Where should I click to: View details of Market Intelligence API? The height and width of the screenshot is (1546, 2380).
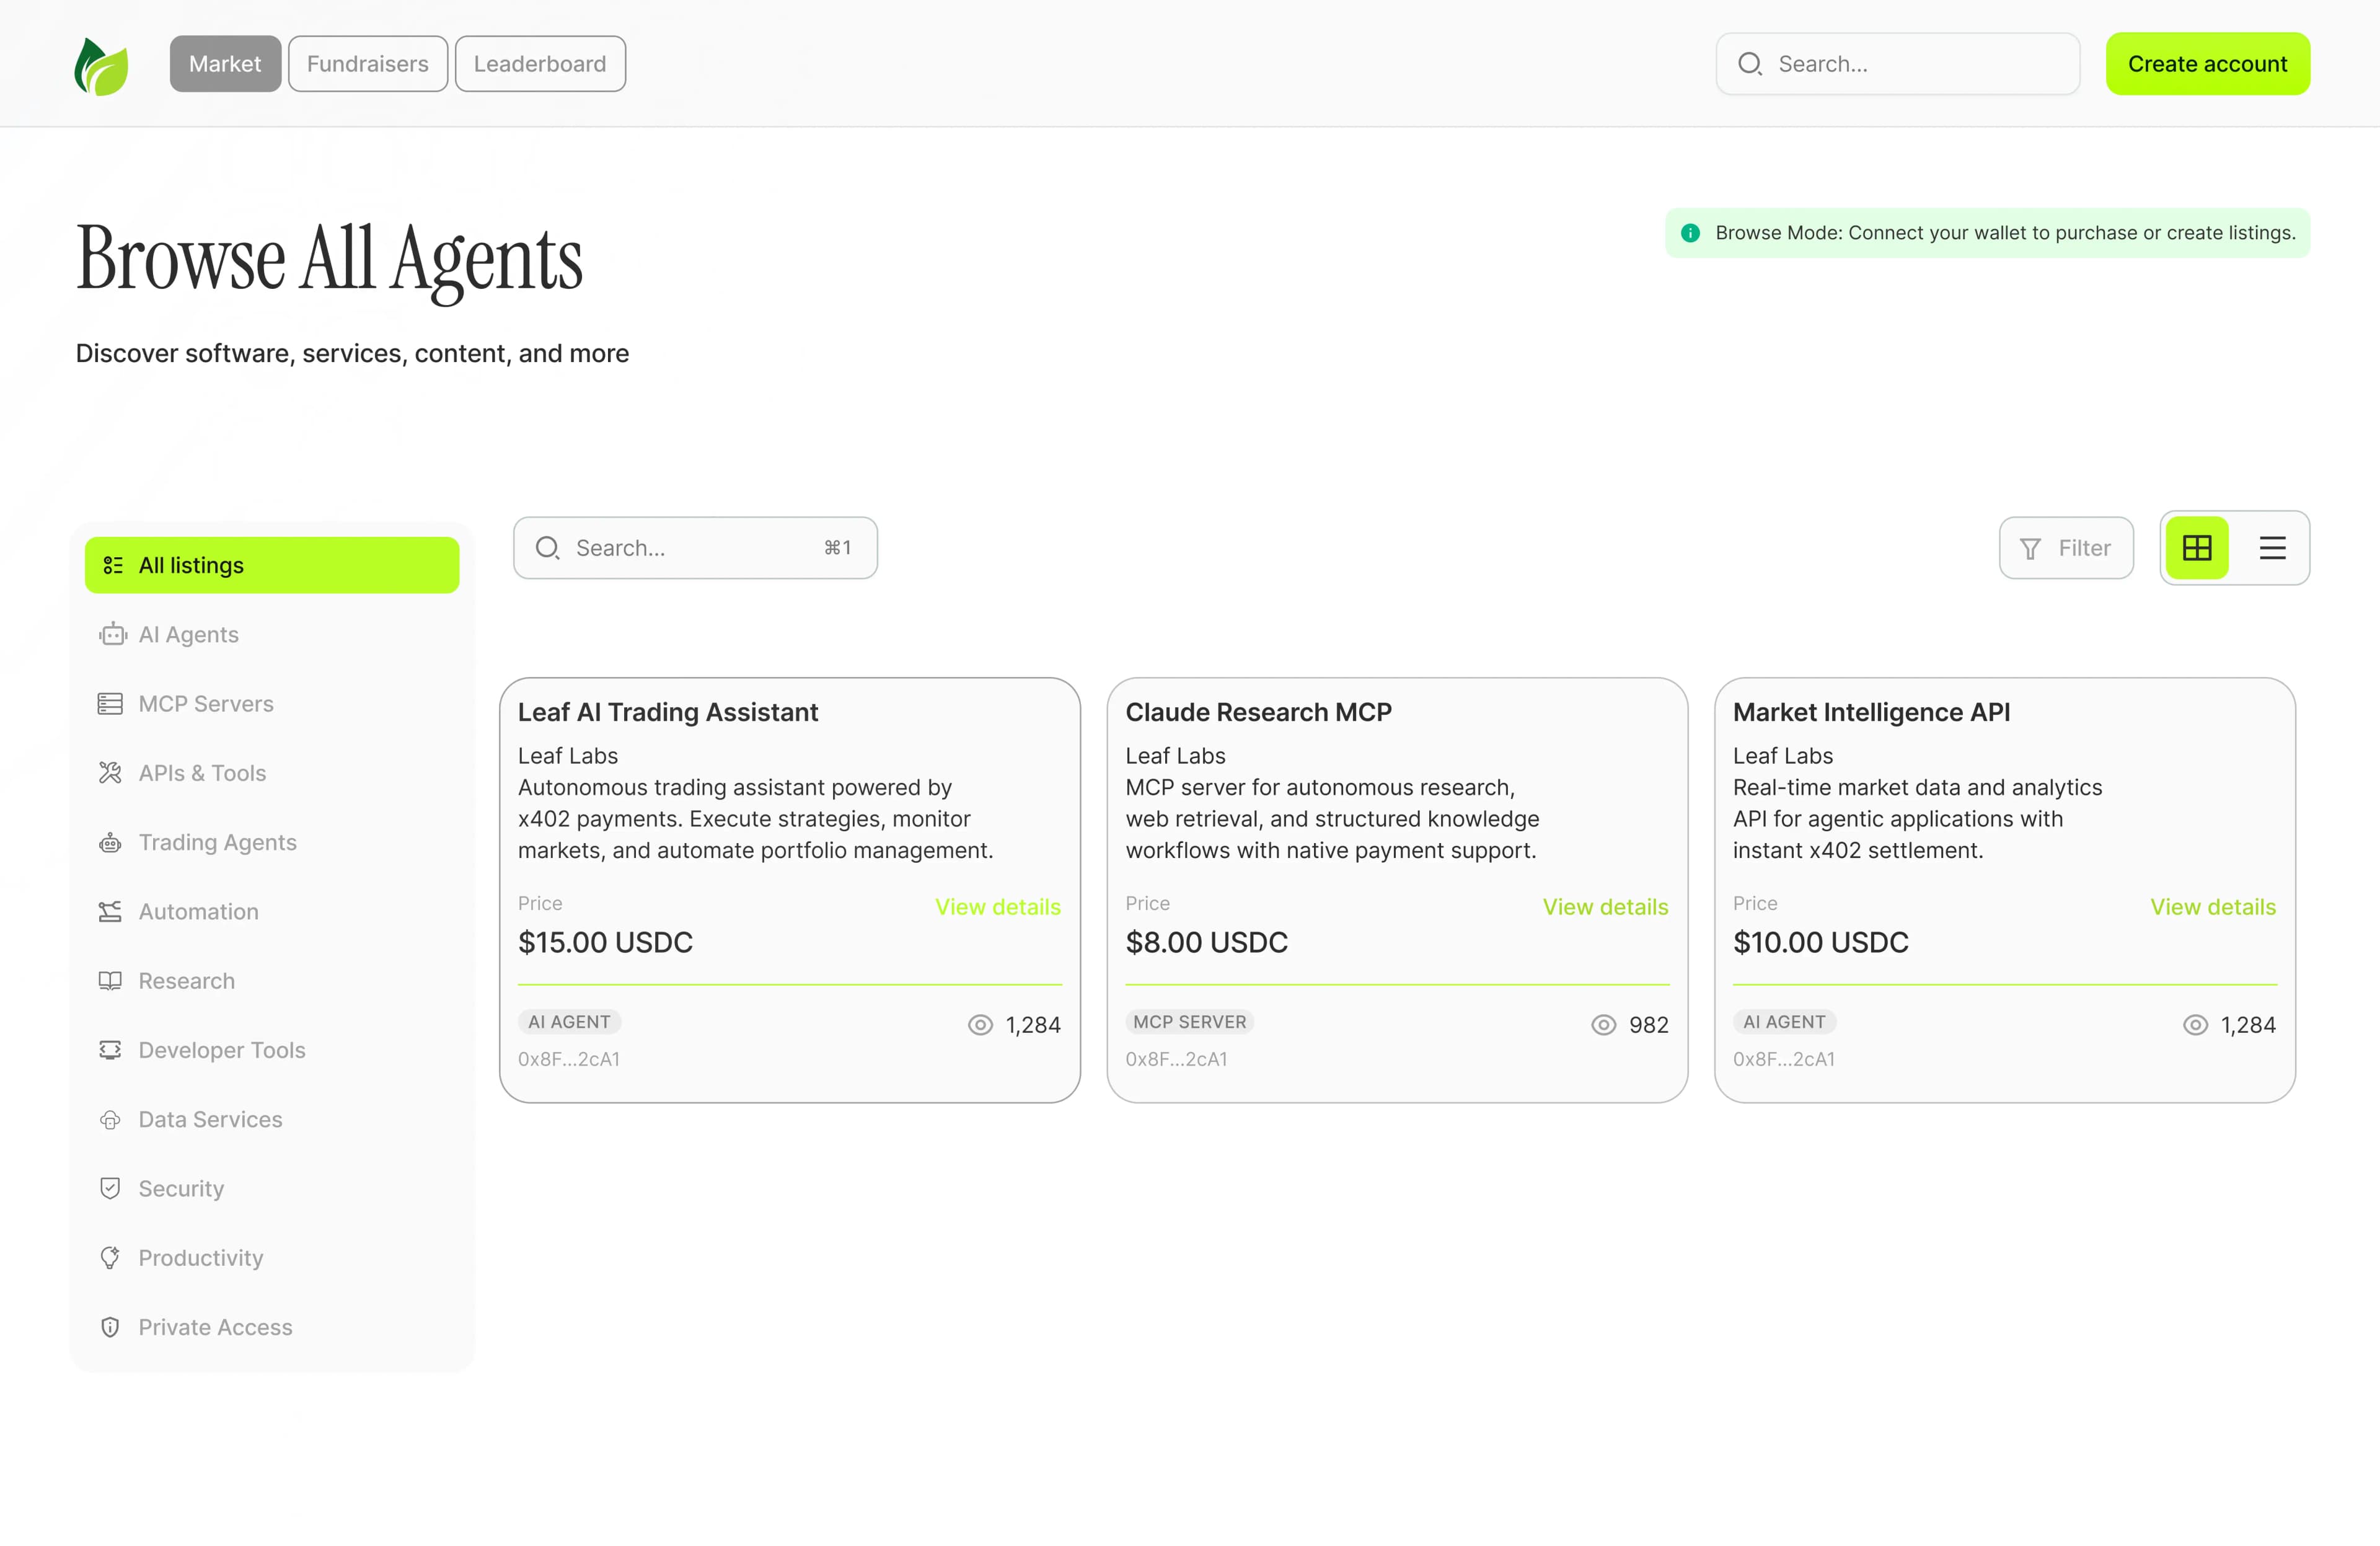(2213, 907)
